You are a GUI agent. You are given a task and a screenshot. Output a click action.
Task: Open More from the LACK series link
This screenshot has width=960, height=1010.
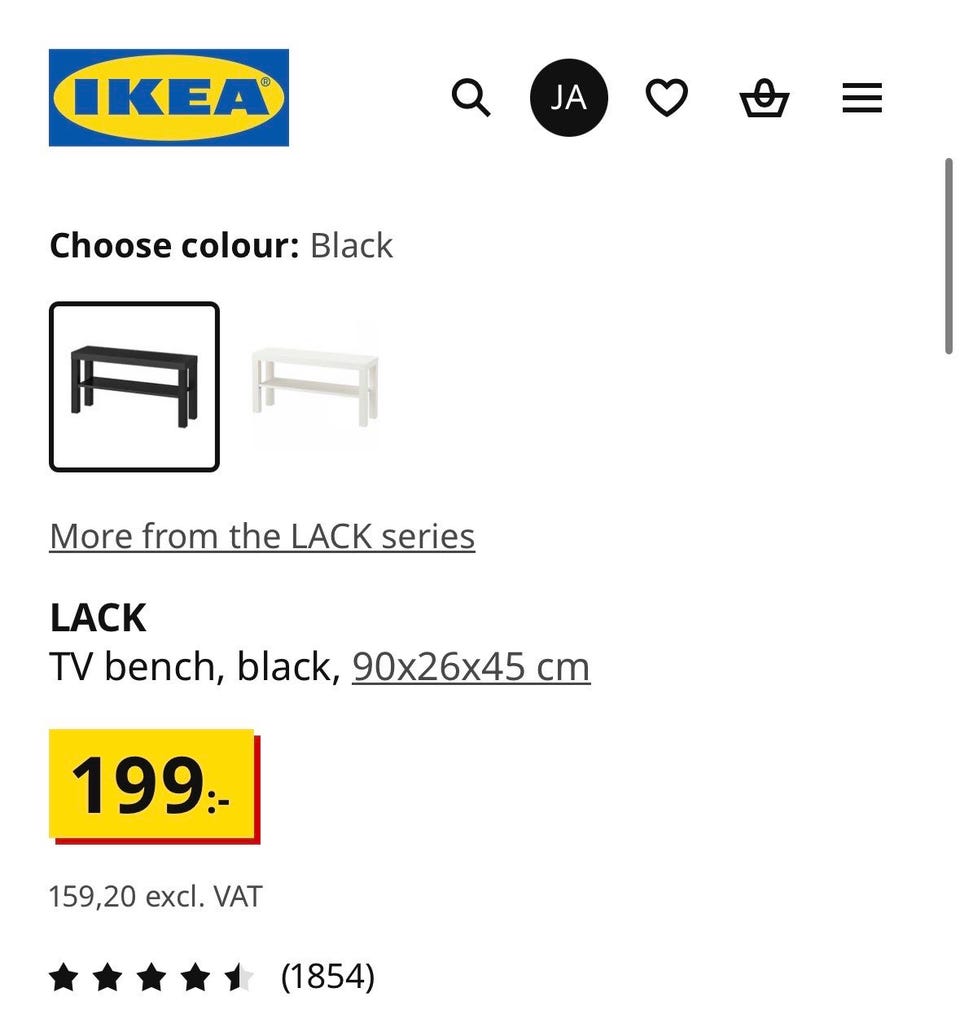(x=262, y=537)
